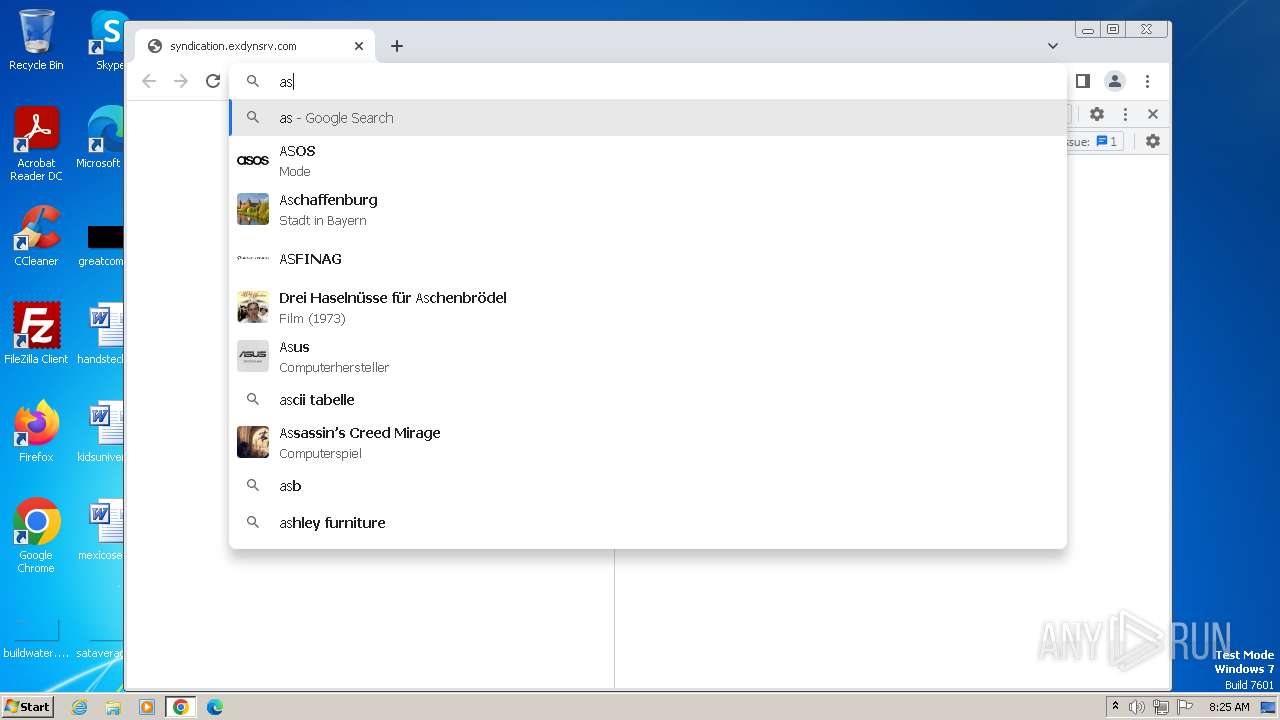1280x720 pixels.
Task: Open DevTools customize three-dot menu
Action: tap(1125, 114)
